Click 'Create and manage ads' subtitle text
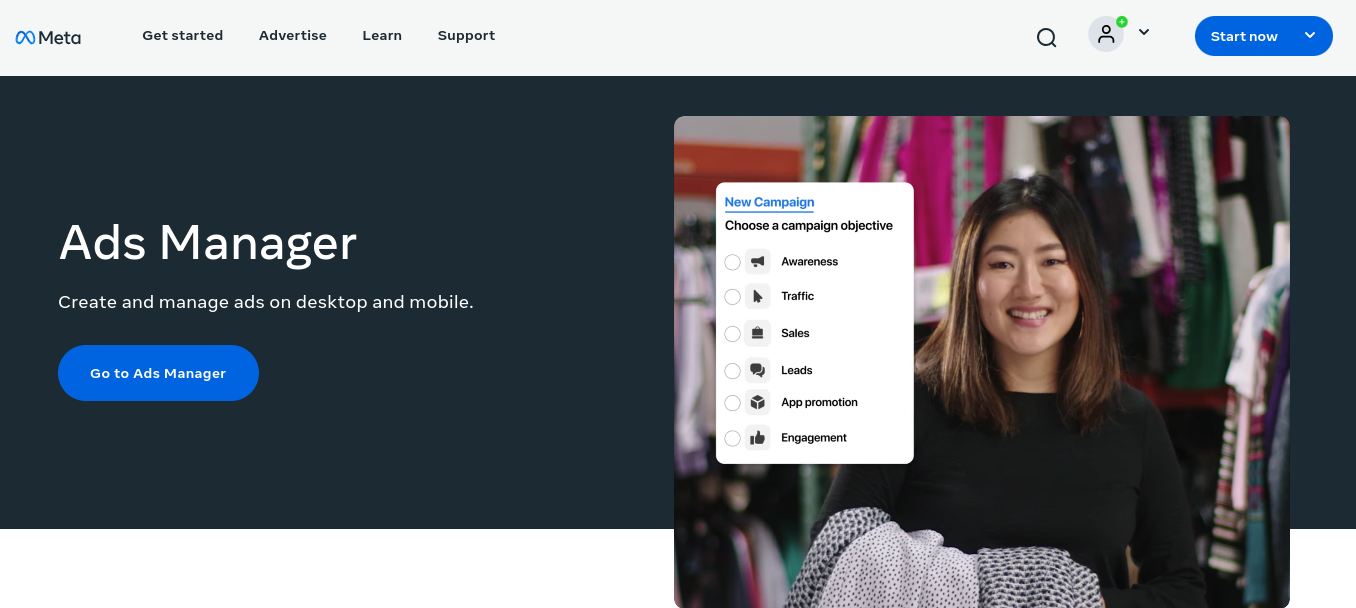Viewport: 1356px width, 608px height. coord(265,302)
